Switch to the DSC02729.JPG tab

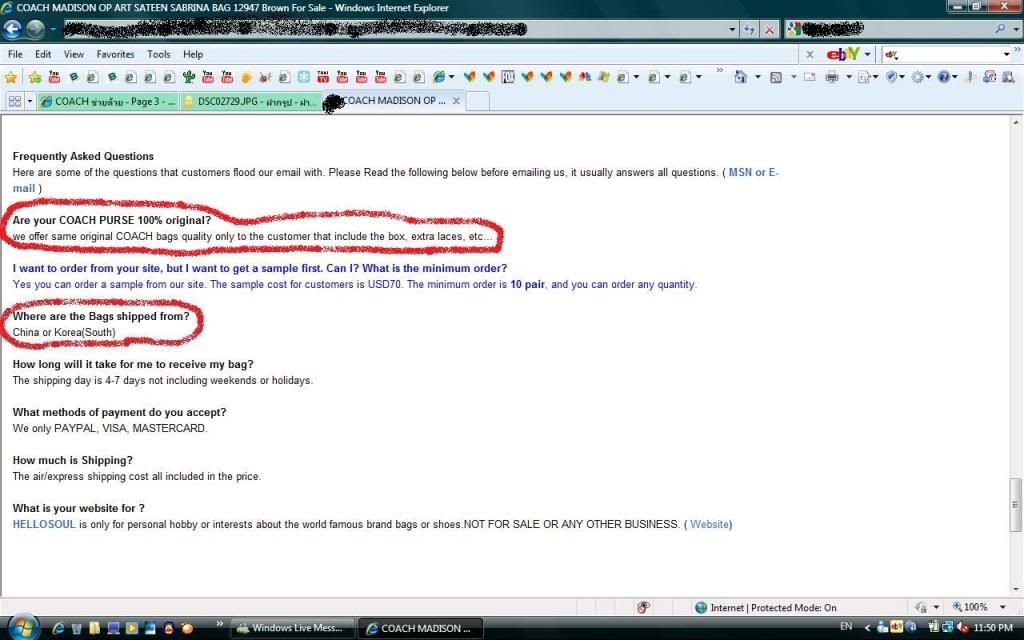click(x=251, y=101)
